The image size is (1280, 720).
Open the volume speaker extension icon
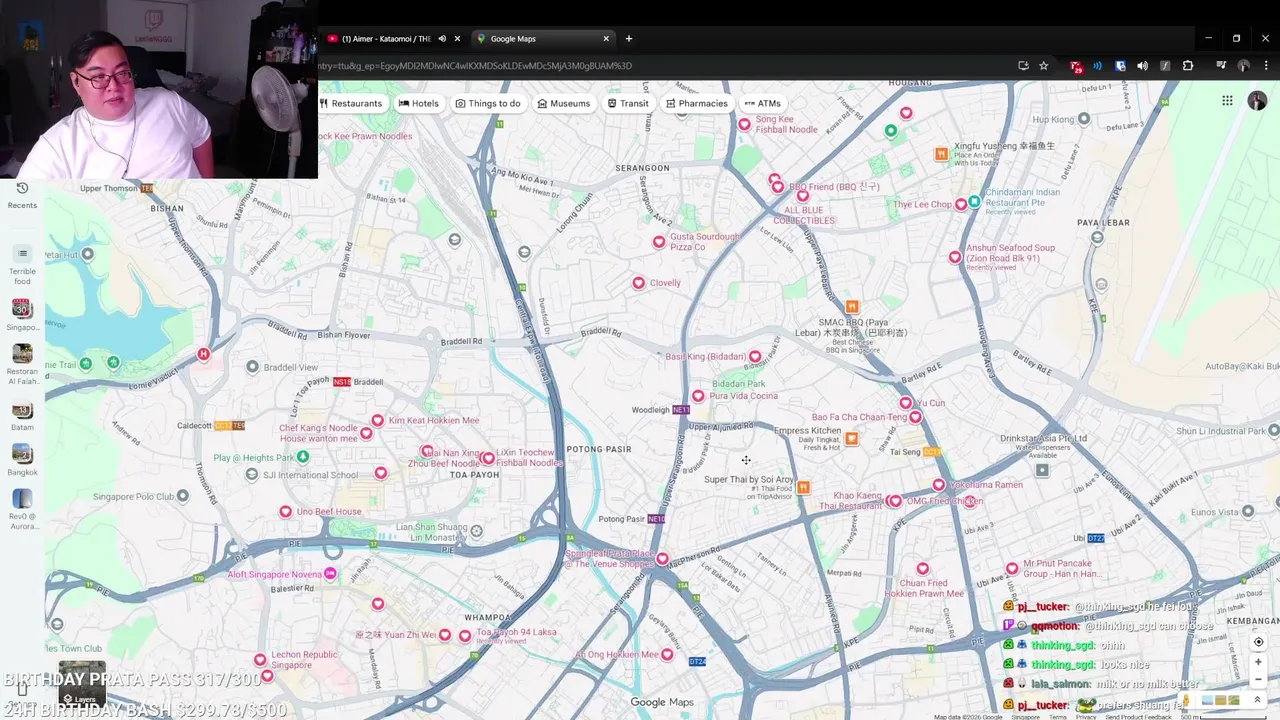(1142, 66)
